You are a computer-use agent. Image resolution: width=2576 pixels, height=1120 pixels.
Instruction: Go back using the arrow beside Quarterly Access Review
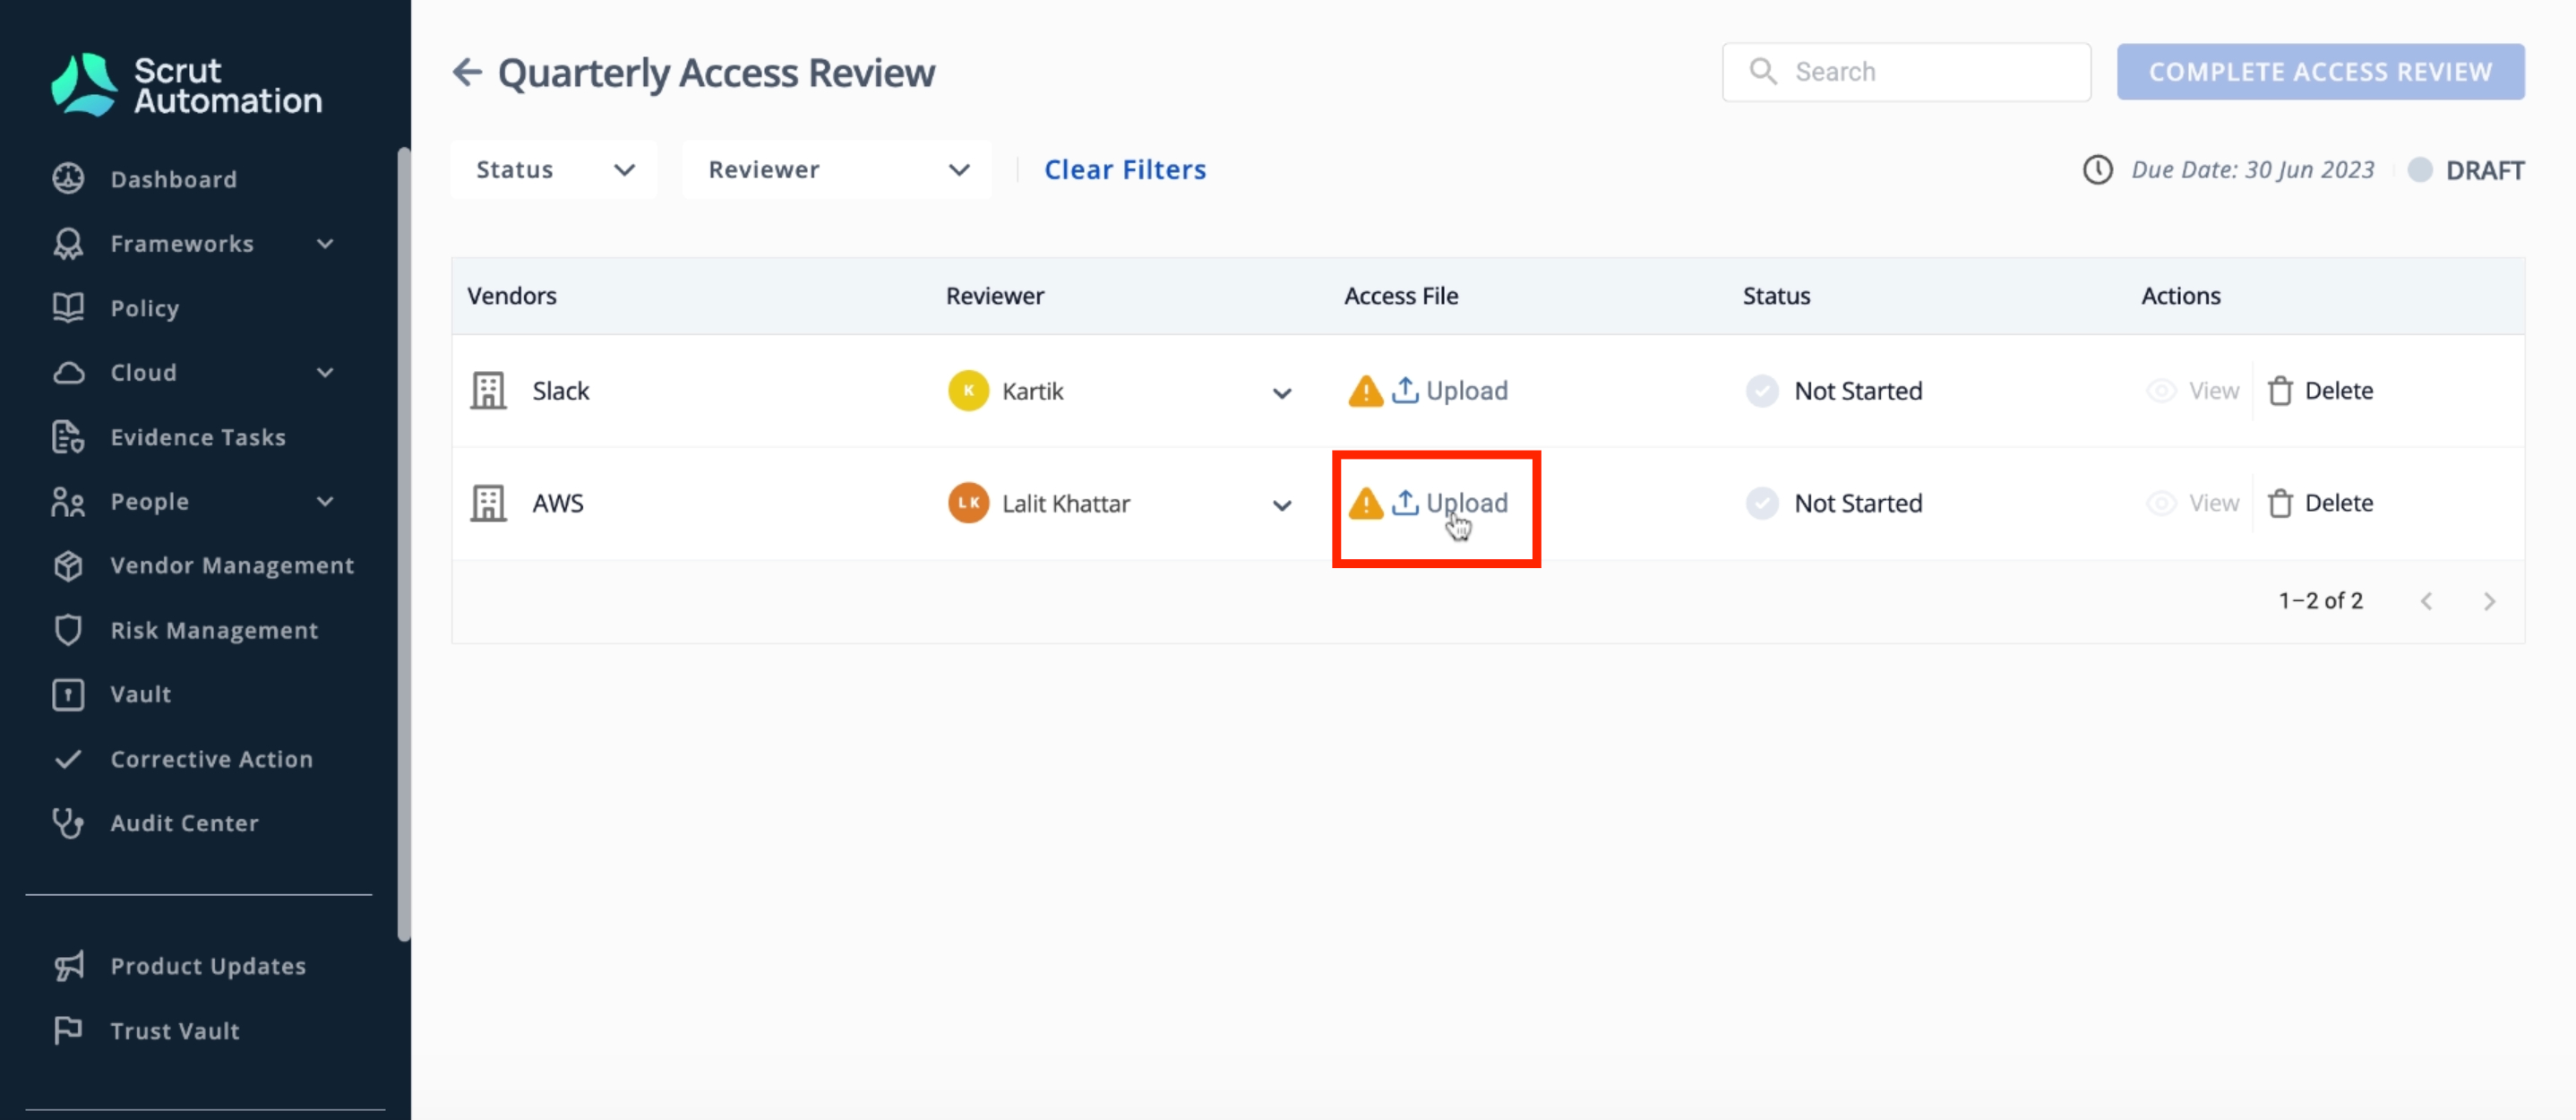pos(467,72)
